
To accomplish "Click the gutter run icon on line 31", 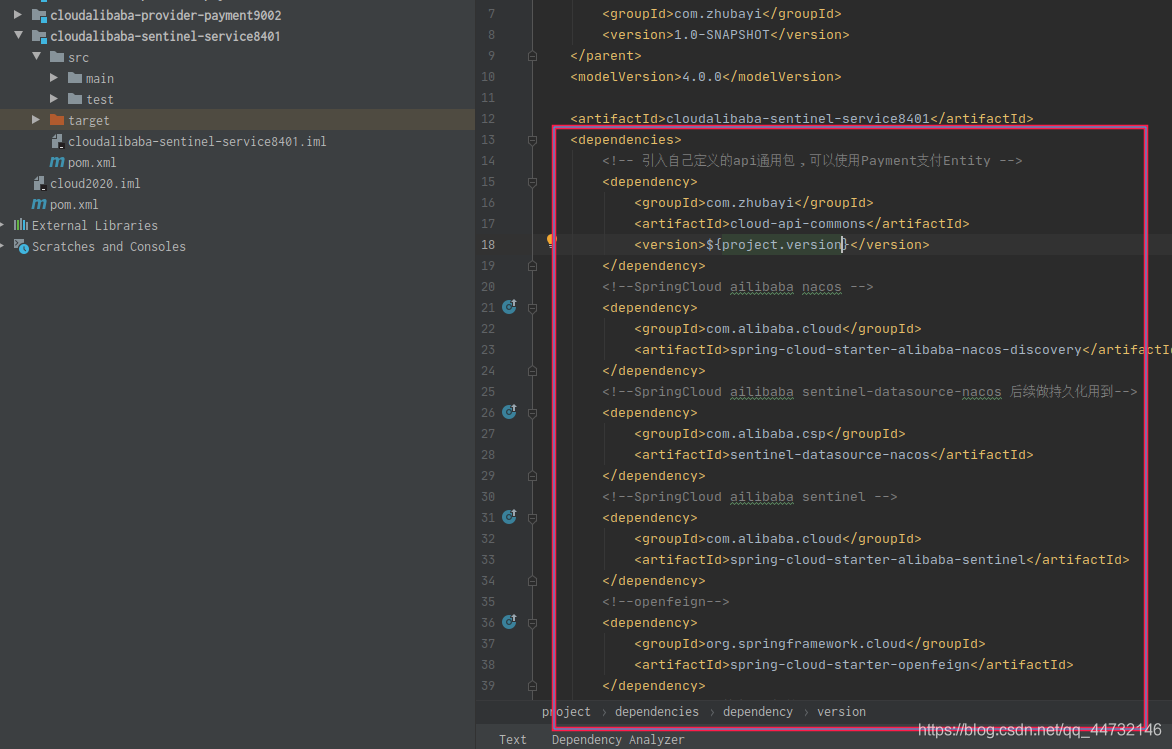I will [509, 517].
